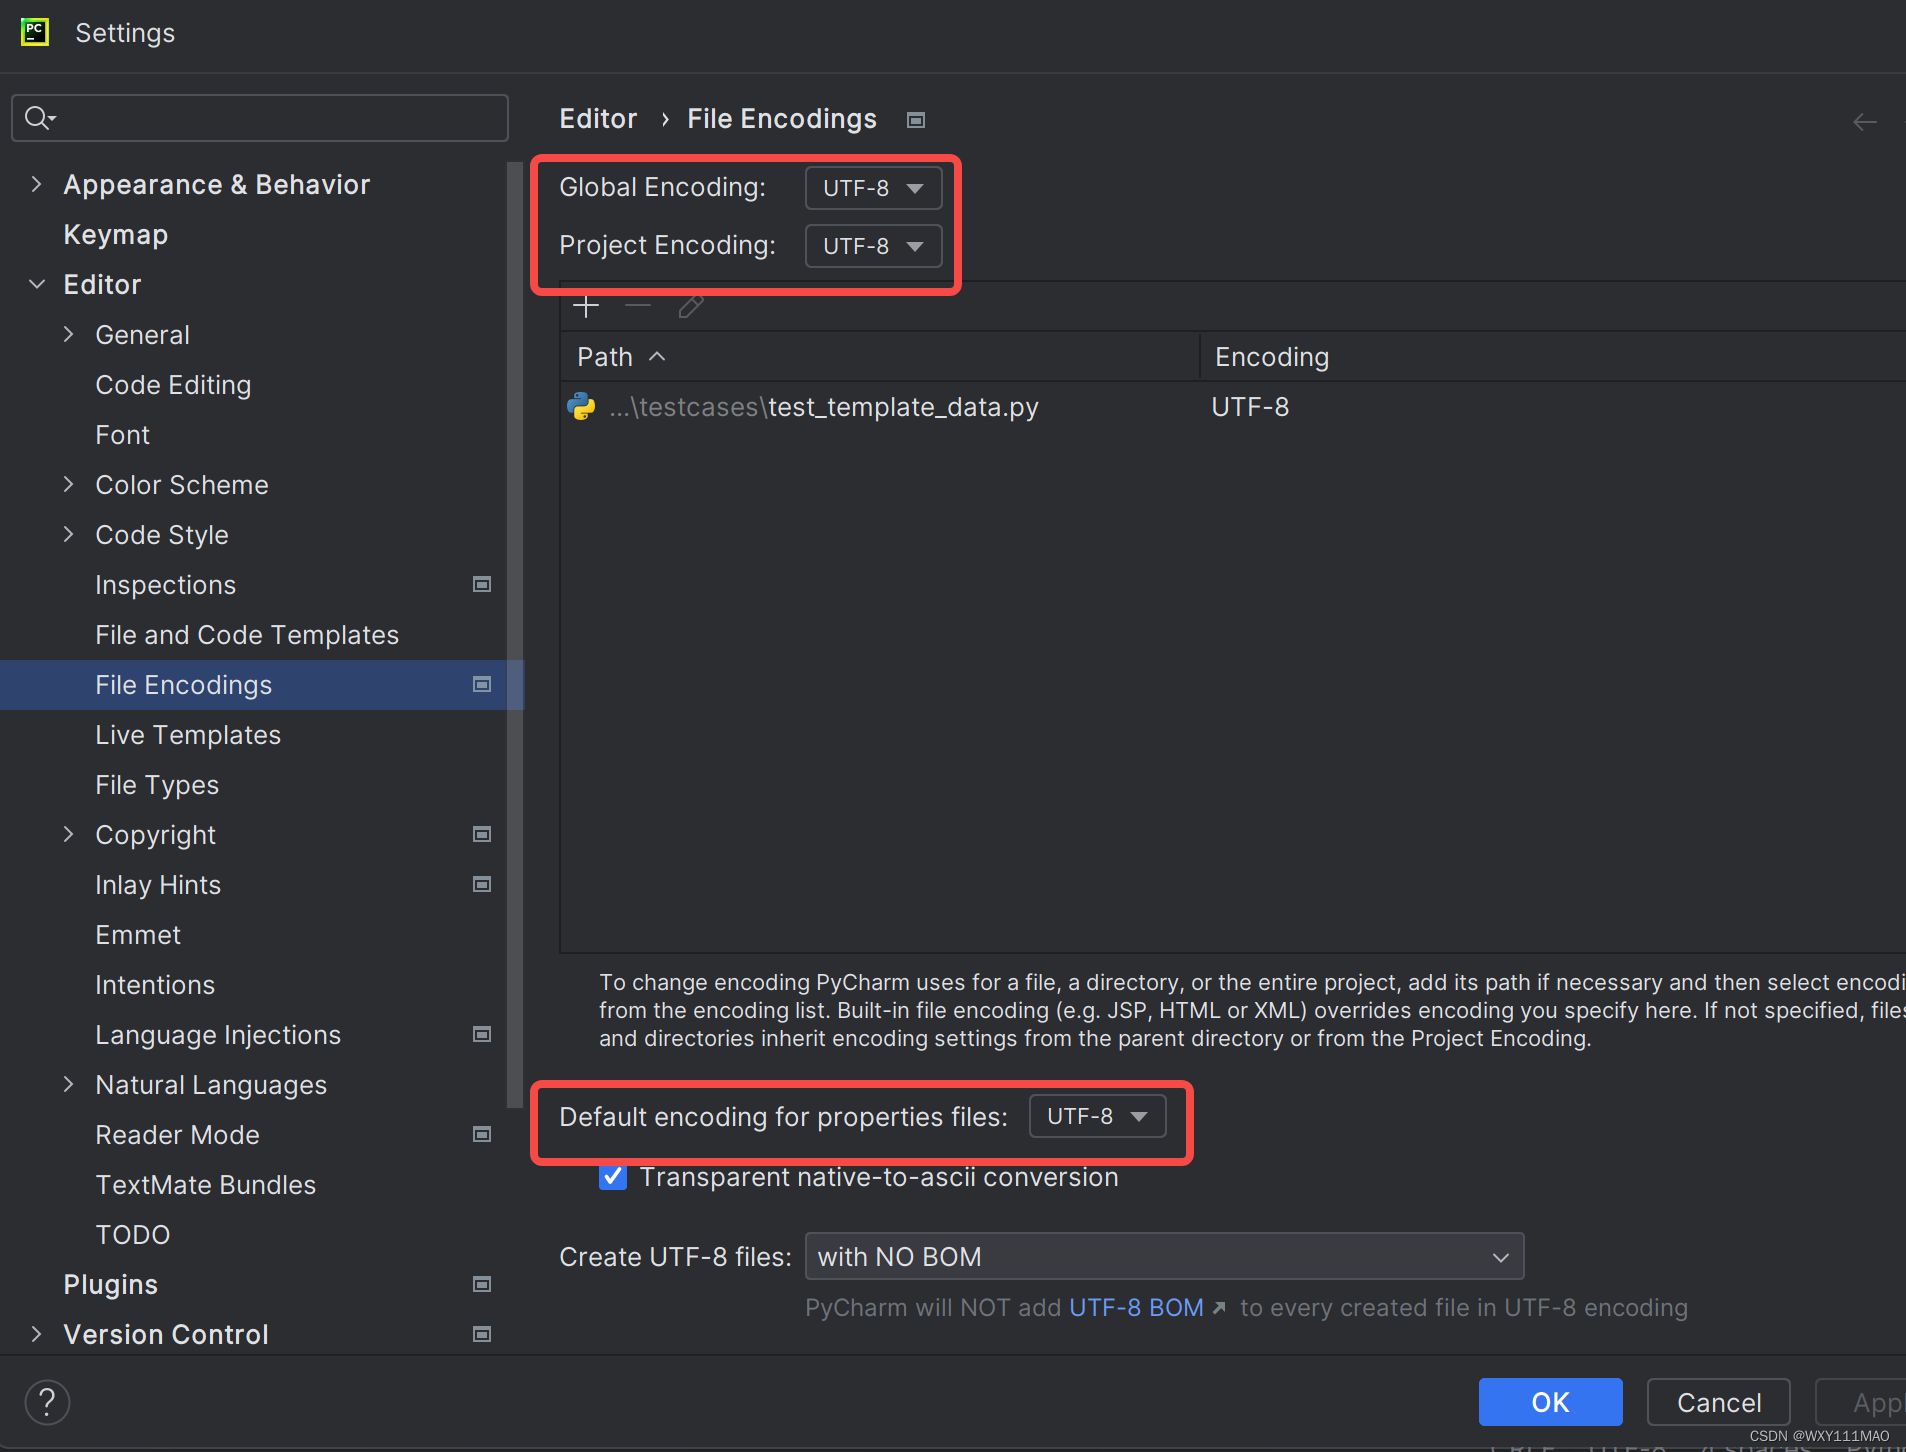This screenshot has width=1906, height=1452.
Task: Click project-level icon beside File Encodings header
Action: 916,120
